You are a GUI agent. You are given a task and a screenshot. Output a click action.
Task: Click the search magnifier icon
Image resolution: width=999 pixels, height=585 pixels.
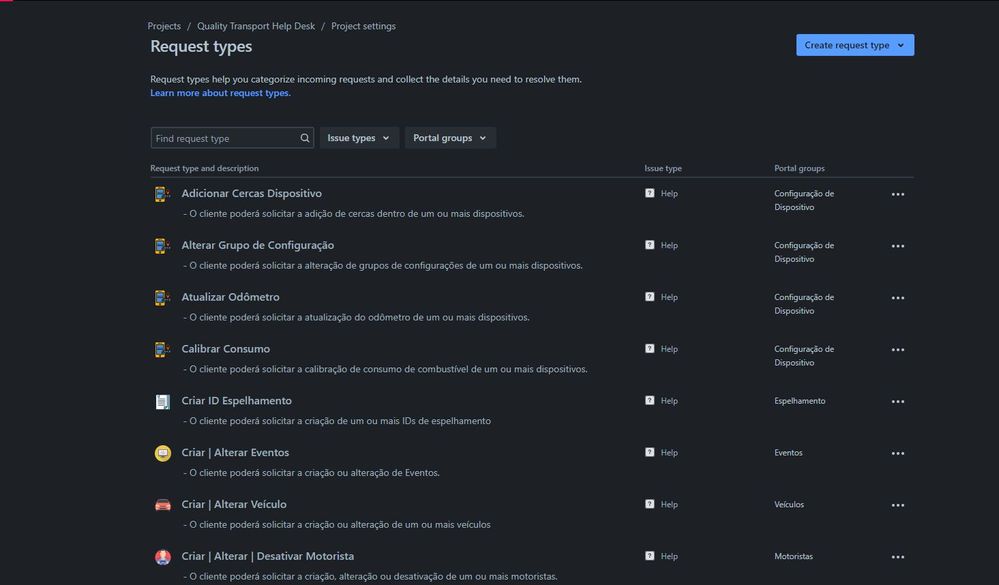tap(305, 138)
